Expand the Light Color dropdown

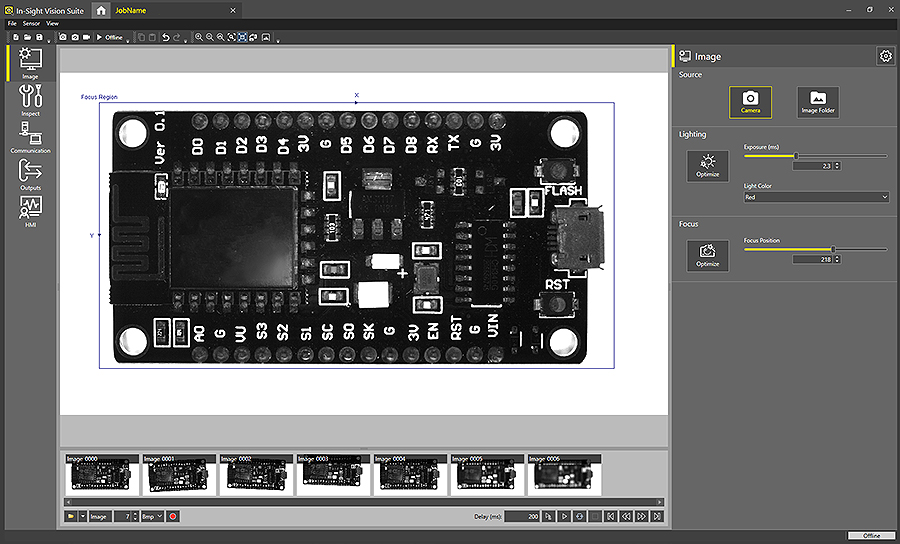(x=815, y=198)
